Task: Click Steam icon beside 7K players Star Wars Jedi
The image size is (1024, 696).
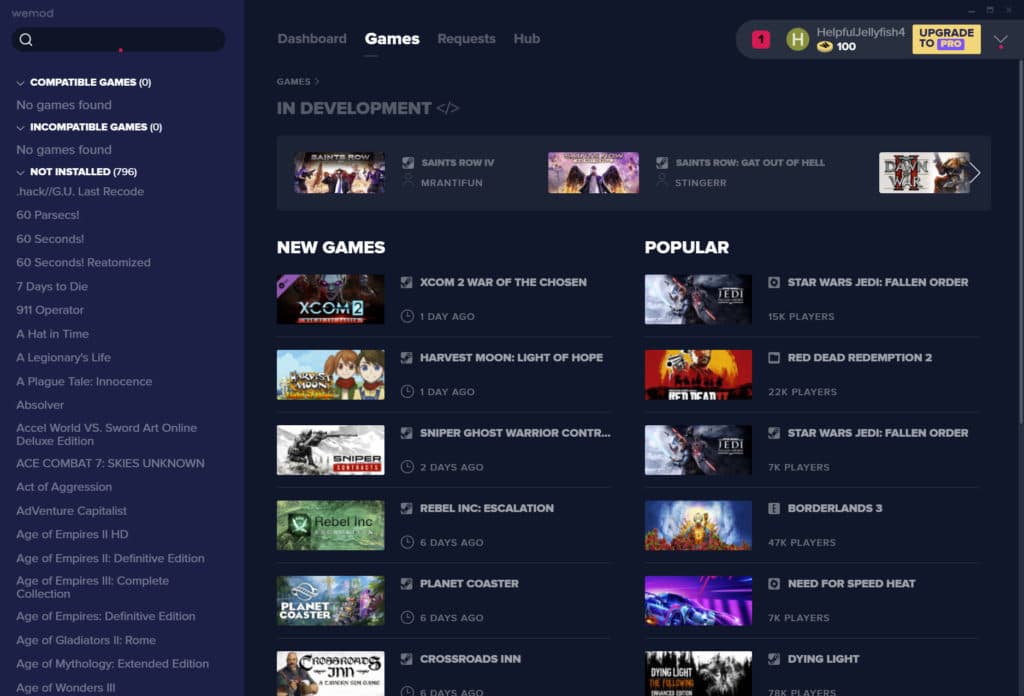Action: point(774,433)
